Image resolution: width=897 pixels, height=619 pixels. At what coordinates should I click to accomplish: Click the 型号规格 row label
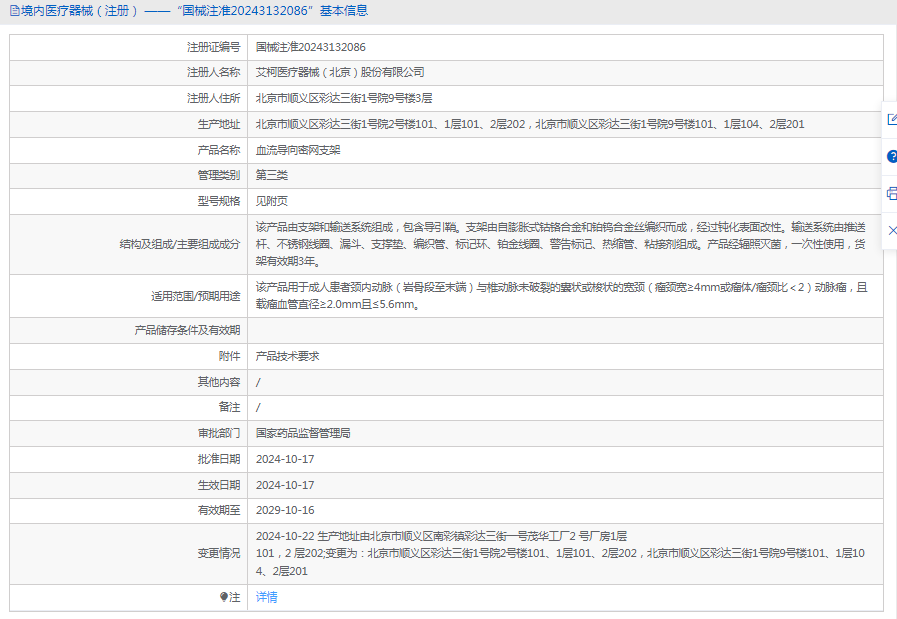(x=219, y=201)
